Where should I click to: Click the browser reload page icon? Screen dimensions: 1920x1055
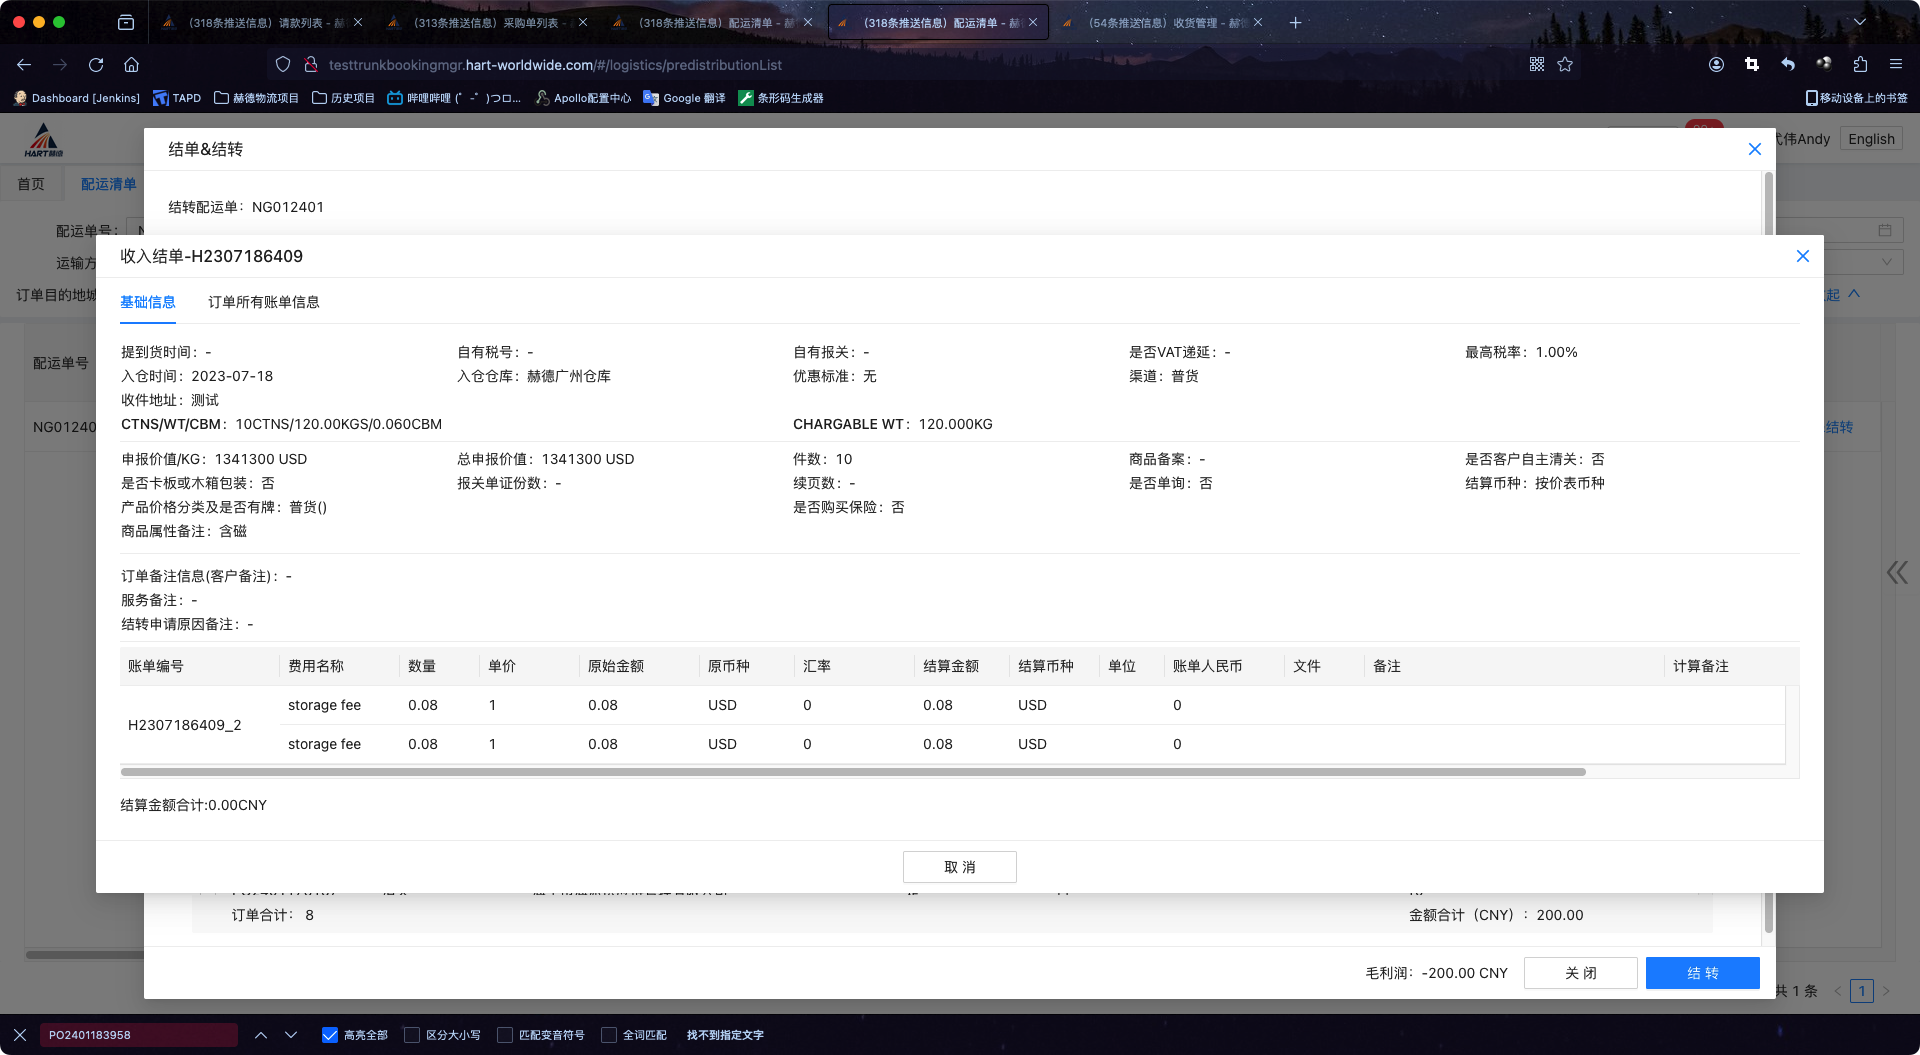pos(96,65)
